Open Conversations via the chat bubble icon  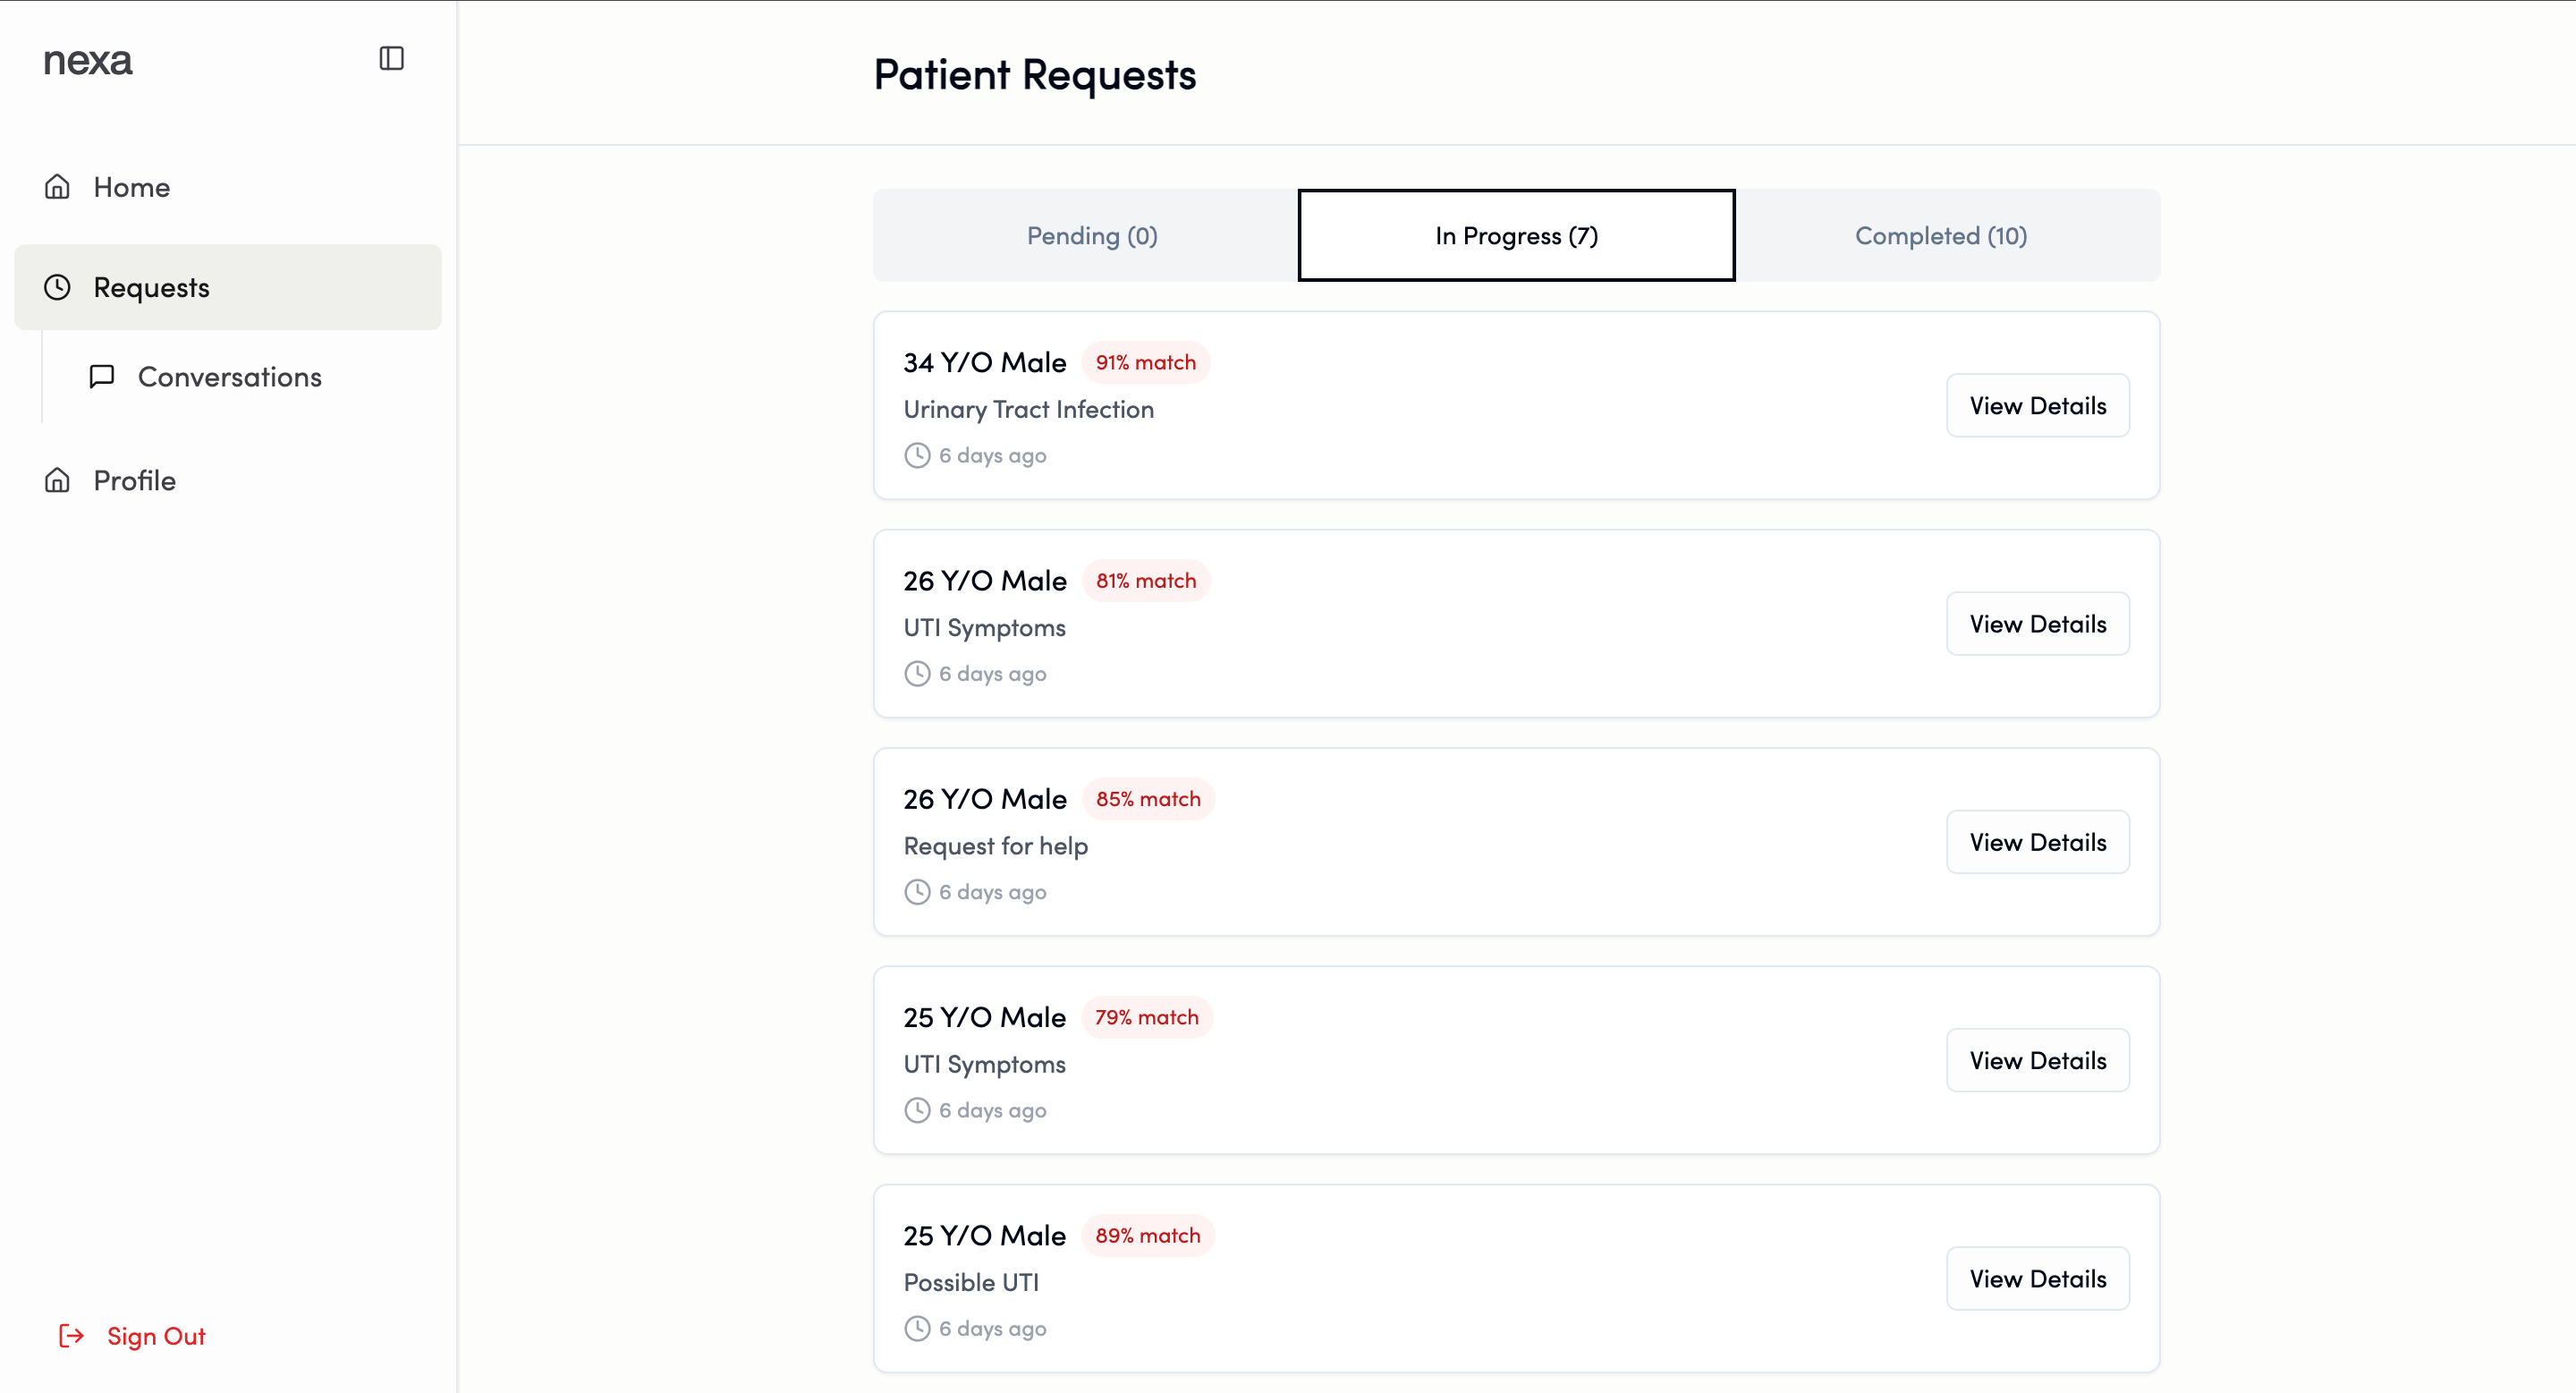coord(101,376)
